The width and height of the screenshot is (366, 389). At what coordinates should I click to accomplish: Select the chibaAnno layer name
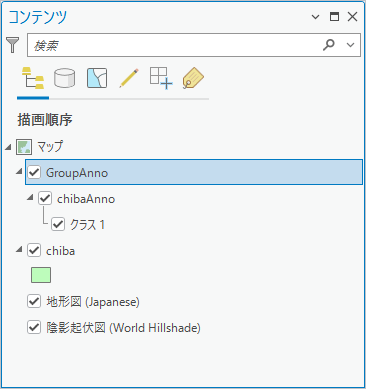click(x=86, y=199)
